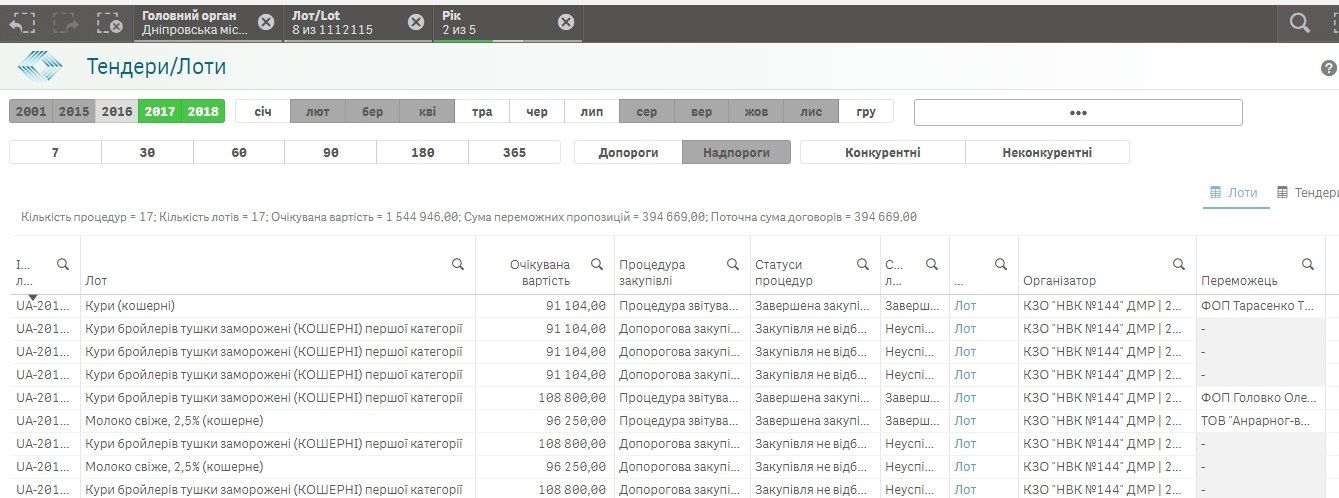Select the Конкурентні filter
Image resolution: width=1339 pixels, height=498 pixels.
coord(883,152)
